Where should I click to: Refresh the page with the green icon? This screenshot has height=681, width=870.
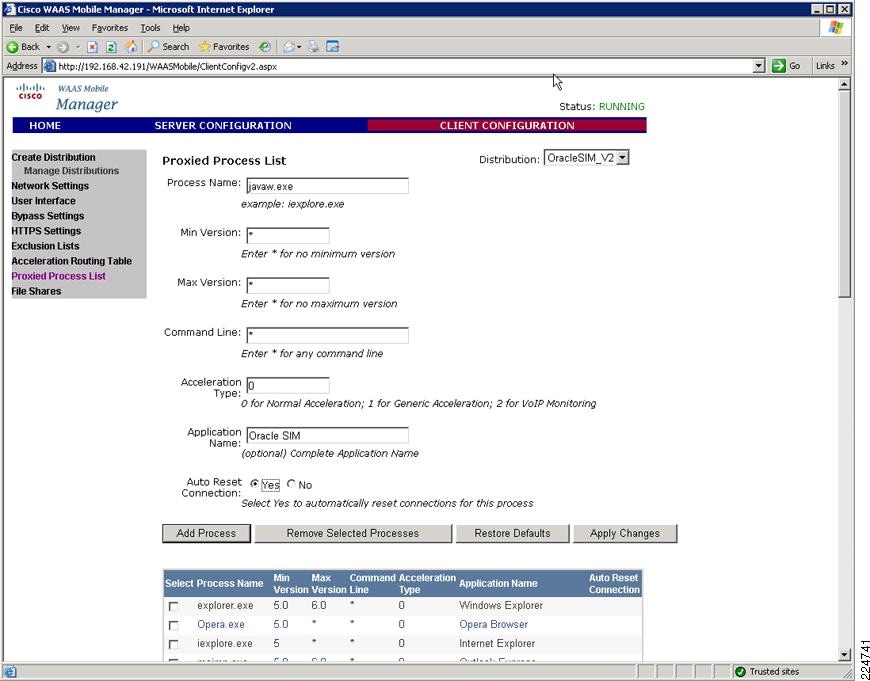[x=111, y=47]
